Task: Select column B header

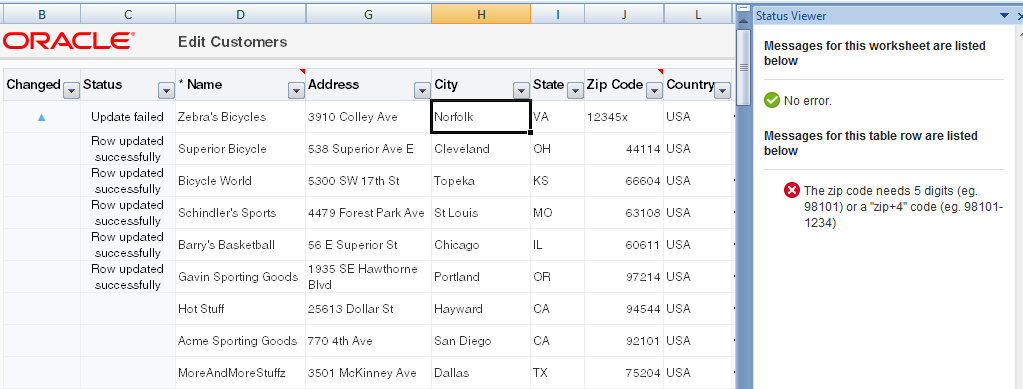Action: click(x=42, y=14)
